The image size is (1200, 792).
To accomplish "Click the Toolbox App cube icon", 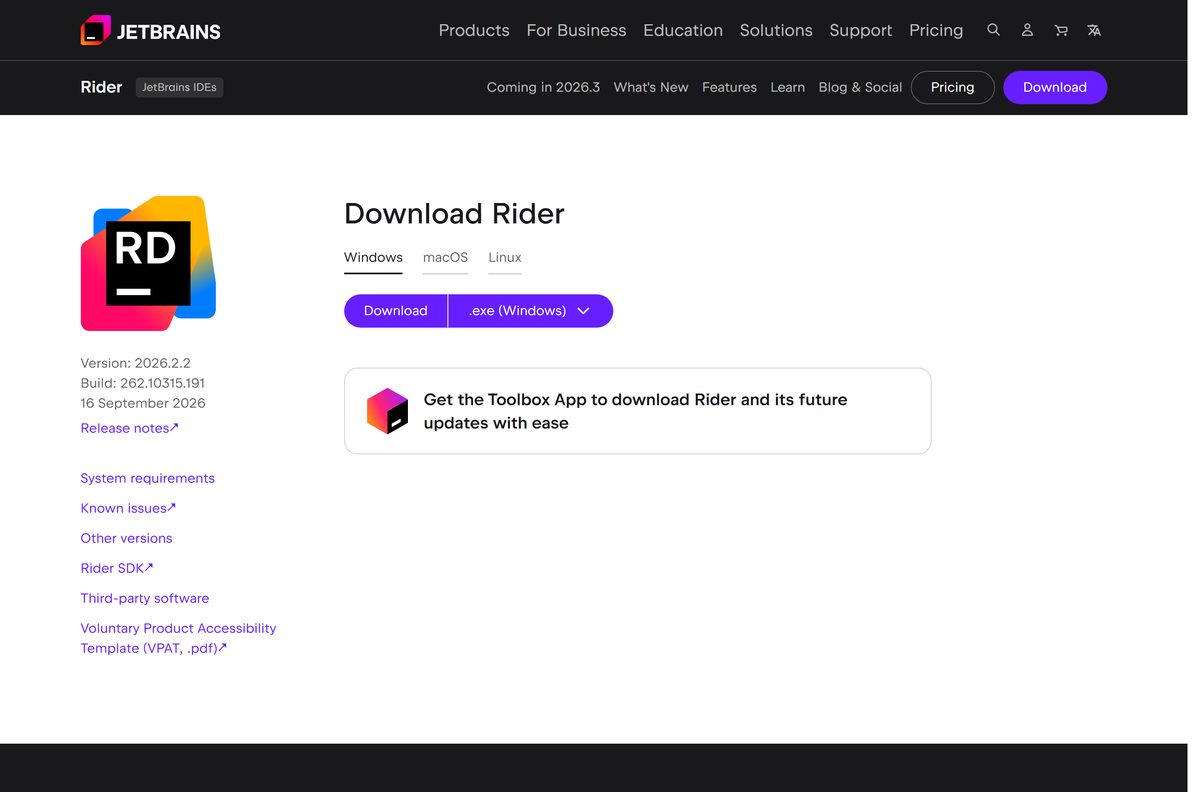I will (387, 411).
